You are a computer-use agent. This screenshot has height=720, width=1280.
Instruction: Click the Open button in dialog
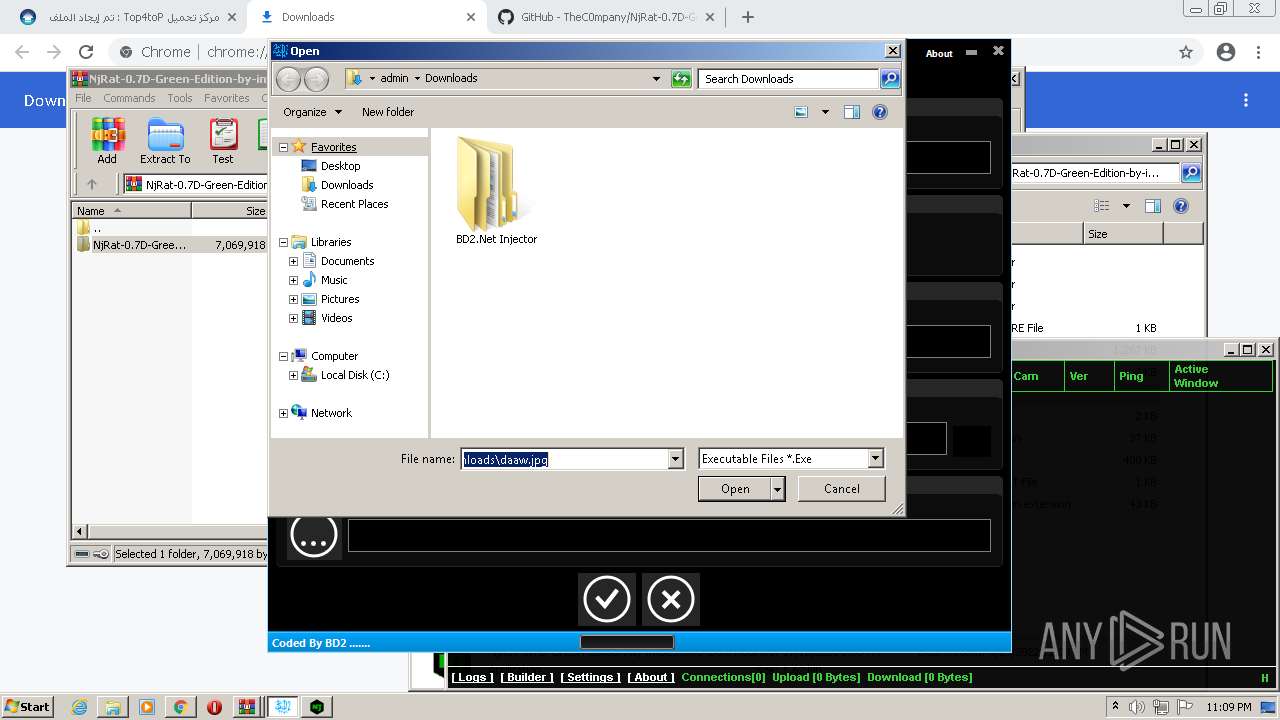735,489
